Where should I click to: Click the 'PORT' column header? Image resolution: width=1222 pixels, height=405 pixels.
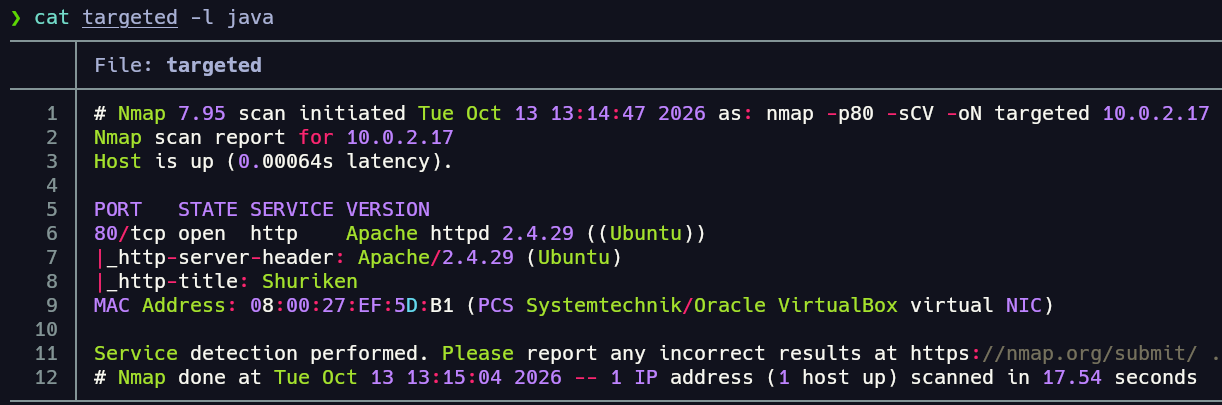click(x=118, y=209)
